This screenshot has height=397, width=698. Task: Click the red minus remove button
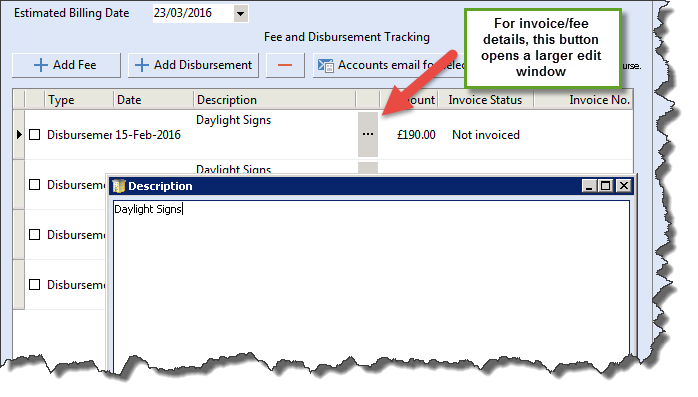[x=285, y=65]
